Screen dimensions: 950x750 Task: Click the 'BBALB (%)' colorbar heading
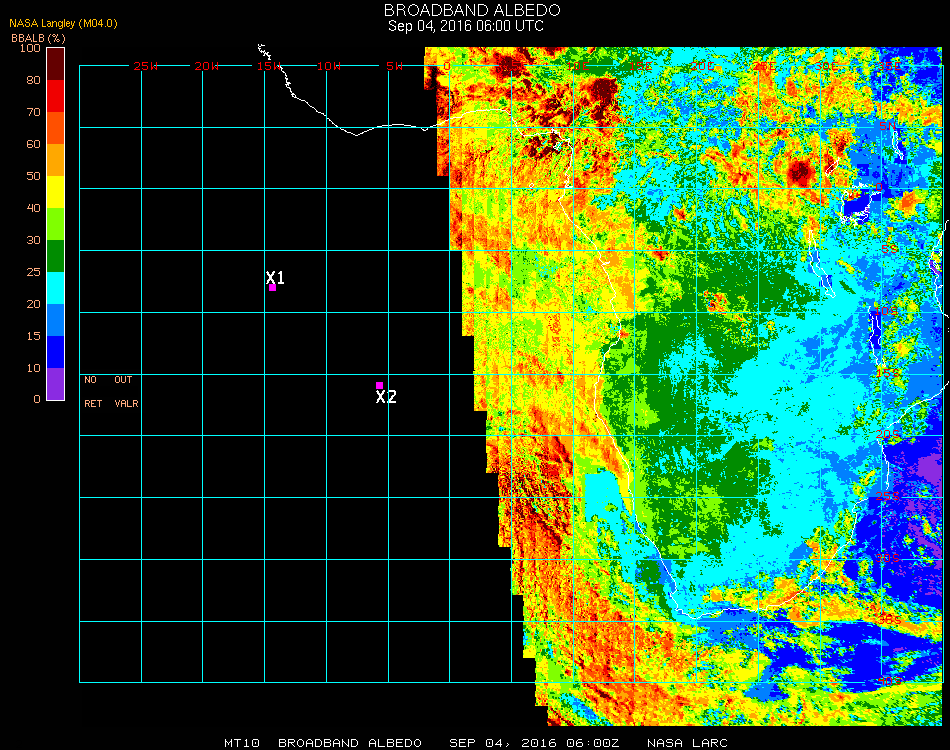(x=38, y=38)
